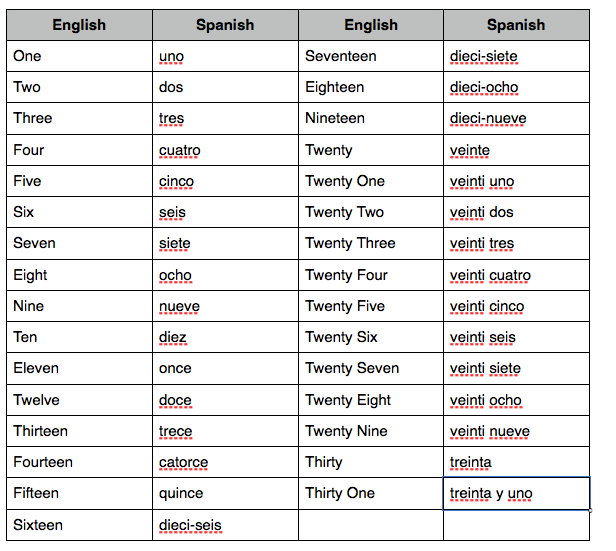The height and width of the screenshot is (551, 616).
Task: Place cursor in the "dieci-seis" cell
Action: (x=190, y=525)
